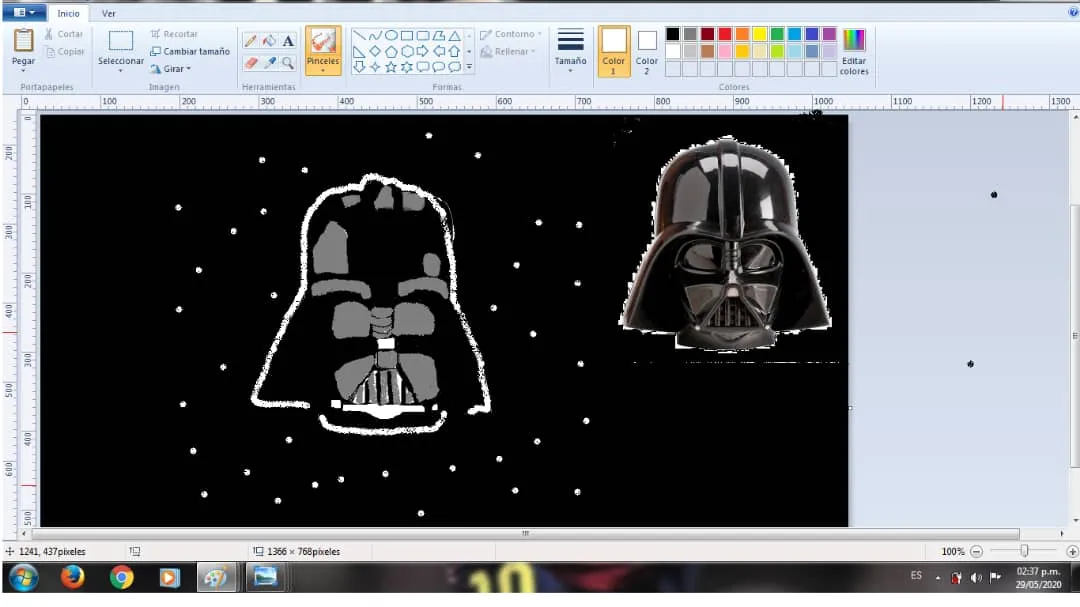Choose the polygon shape
Image resolution: width=1080 pixels, height=607 pixels.
438,35
